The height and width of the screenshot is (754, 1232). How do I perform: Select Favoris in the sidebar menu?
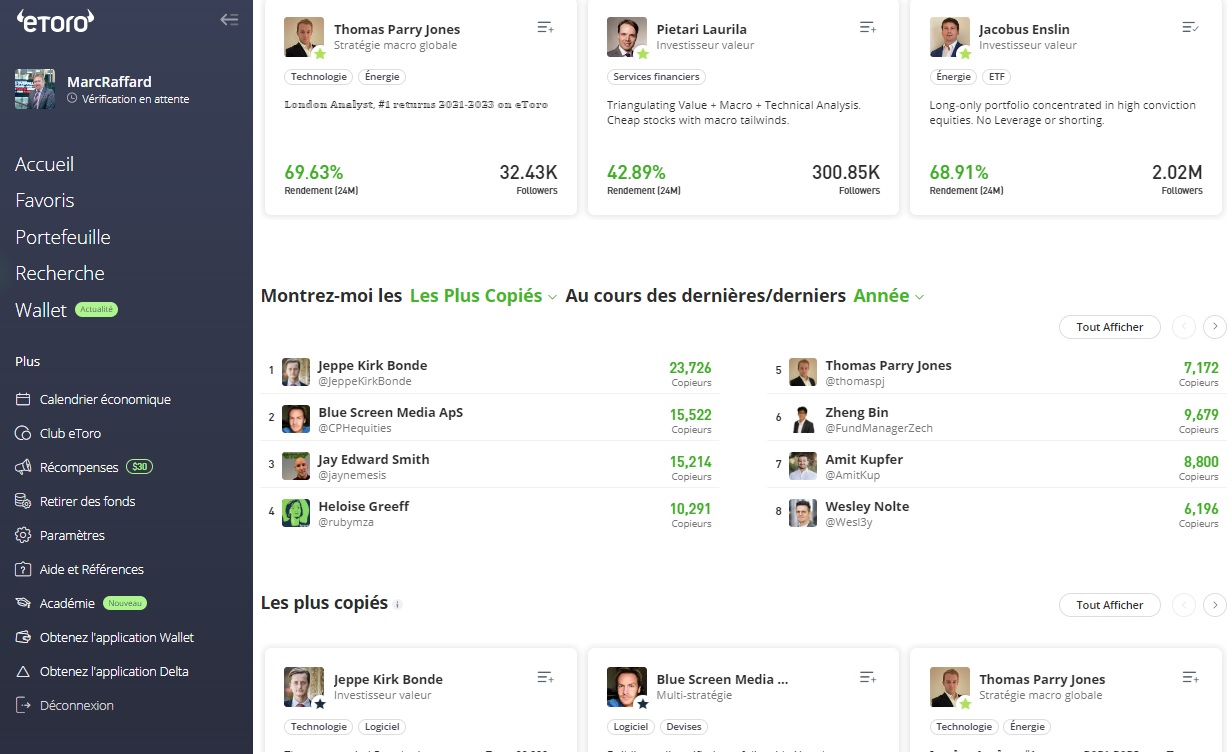pos(45,201)
